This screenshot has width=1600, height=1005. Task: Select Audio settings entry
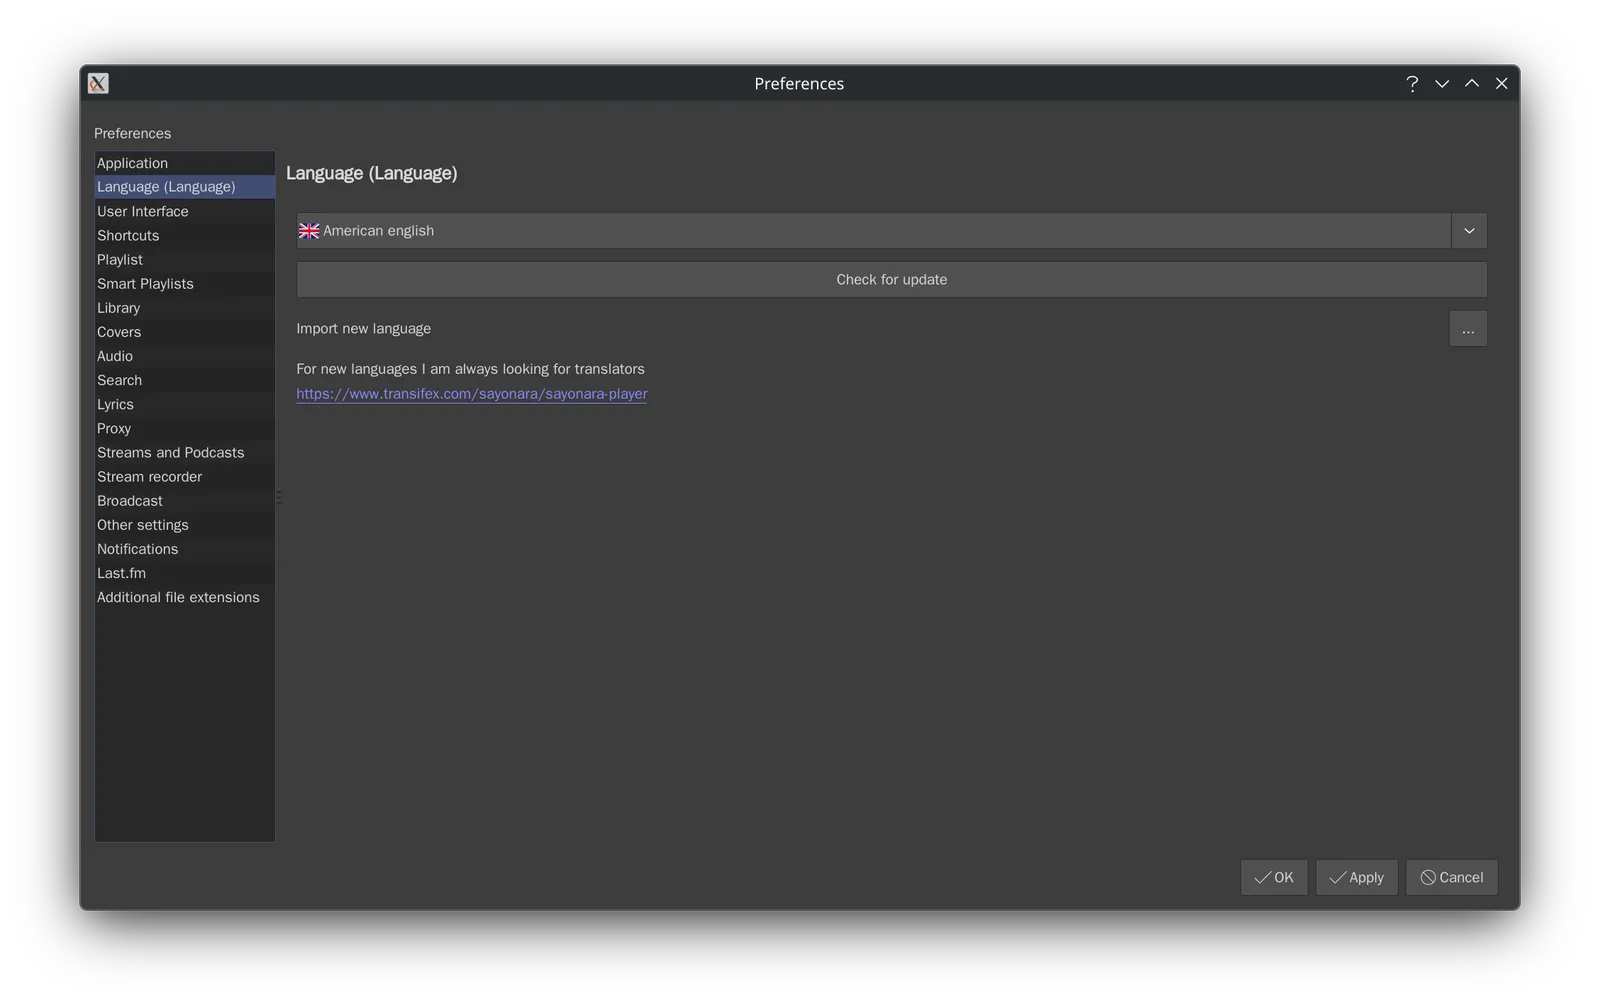click(x=185, y=356)
